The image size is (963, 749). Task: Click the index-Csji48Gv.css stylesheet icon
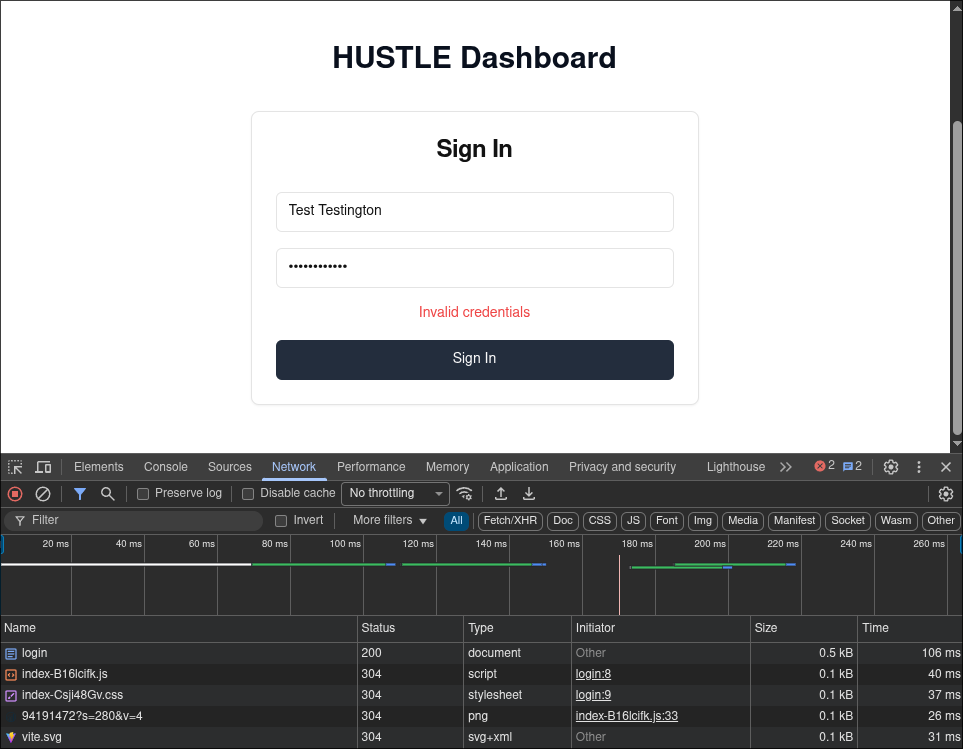point(11,696)
